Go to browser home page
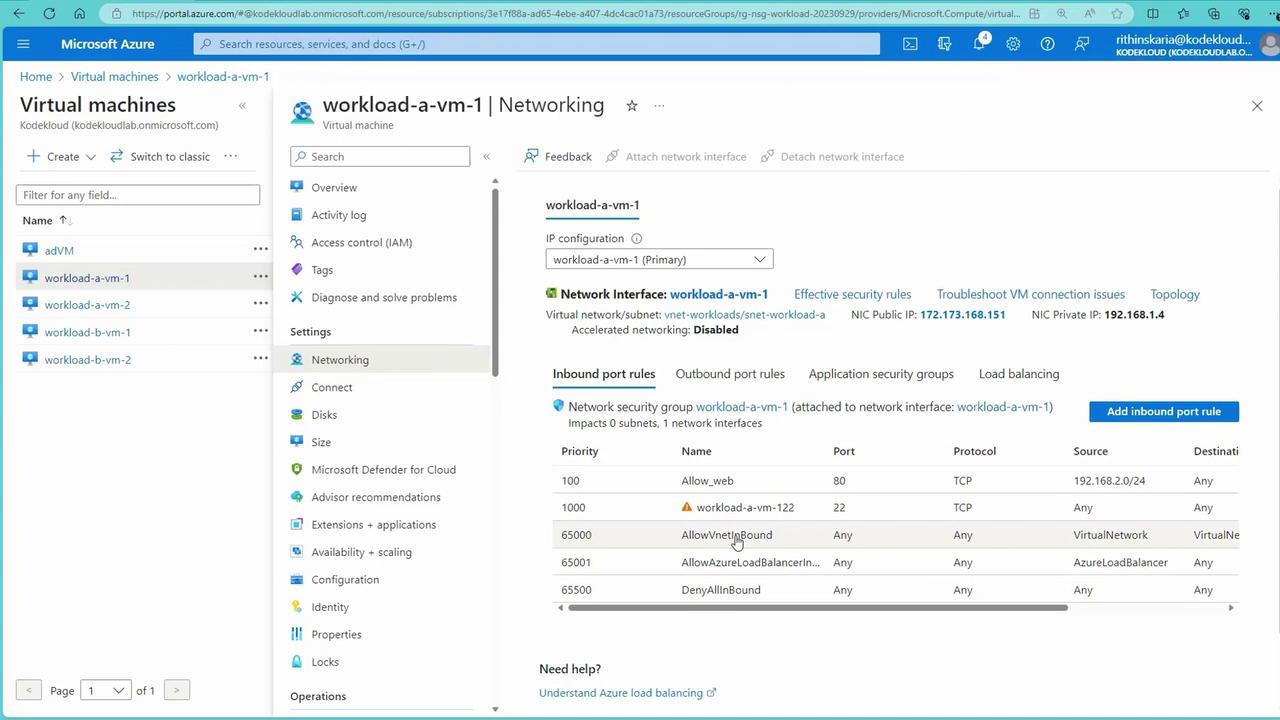 80,14
